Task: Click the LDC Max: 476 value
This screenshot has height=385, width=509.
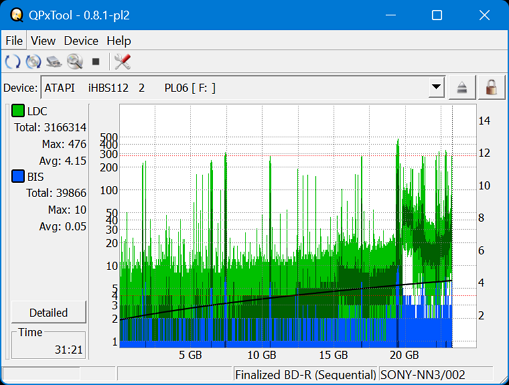Action: pyautogui.click(x=64, y=144)
